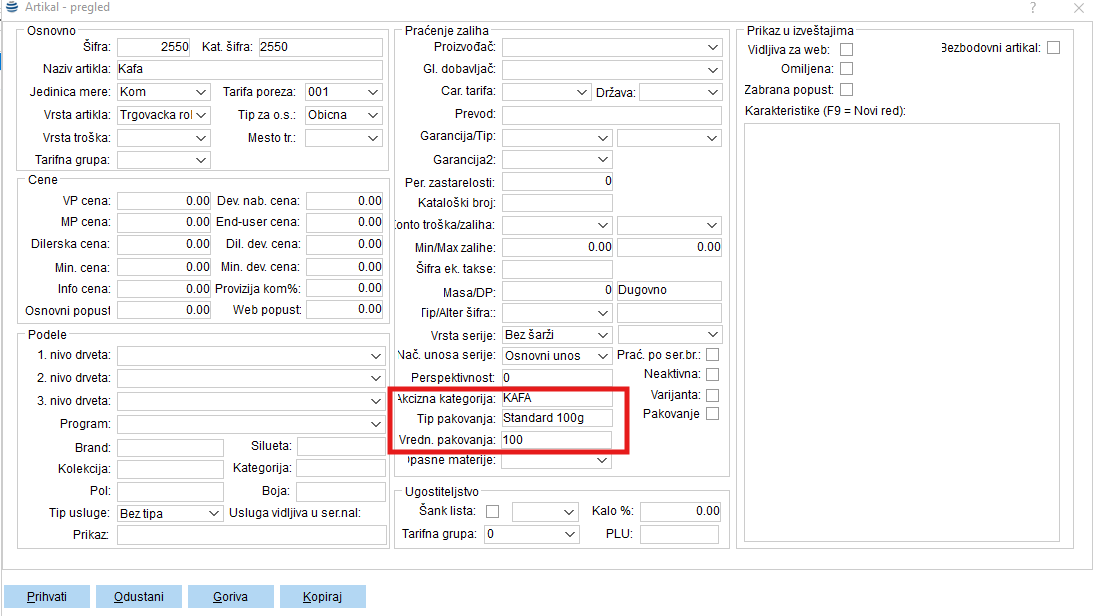Viewport: 1100px width, 616px height.
Task: Enable the Šank lista checkbox
Action: (493, 512)
